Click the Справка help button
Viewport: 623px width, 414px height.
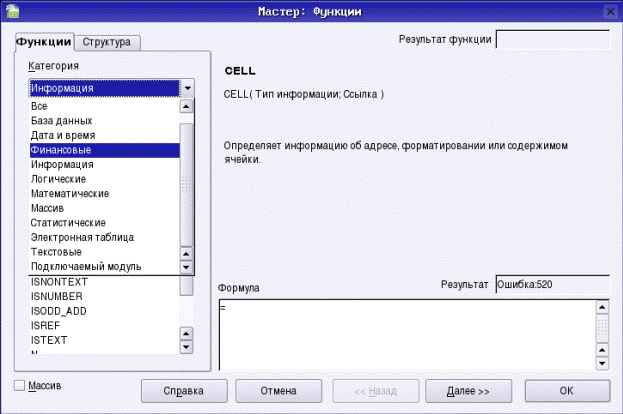point(184,391)
